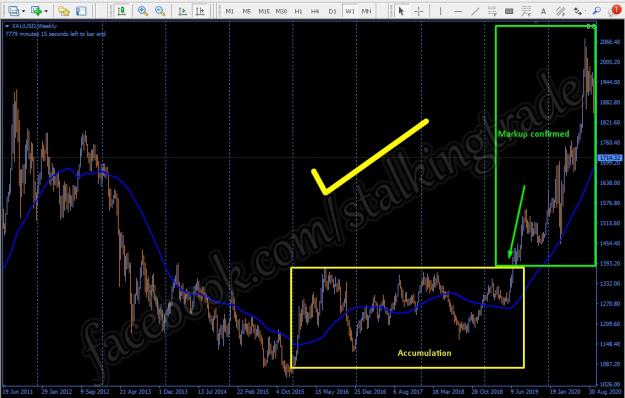Open a new chart window
The height and width of the screenshot is (398, 625).
pos(13,11)
